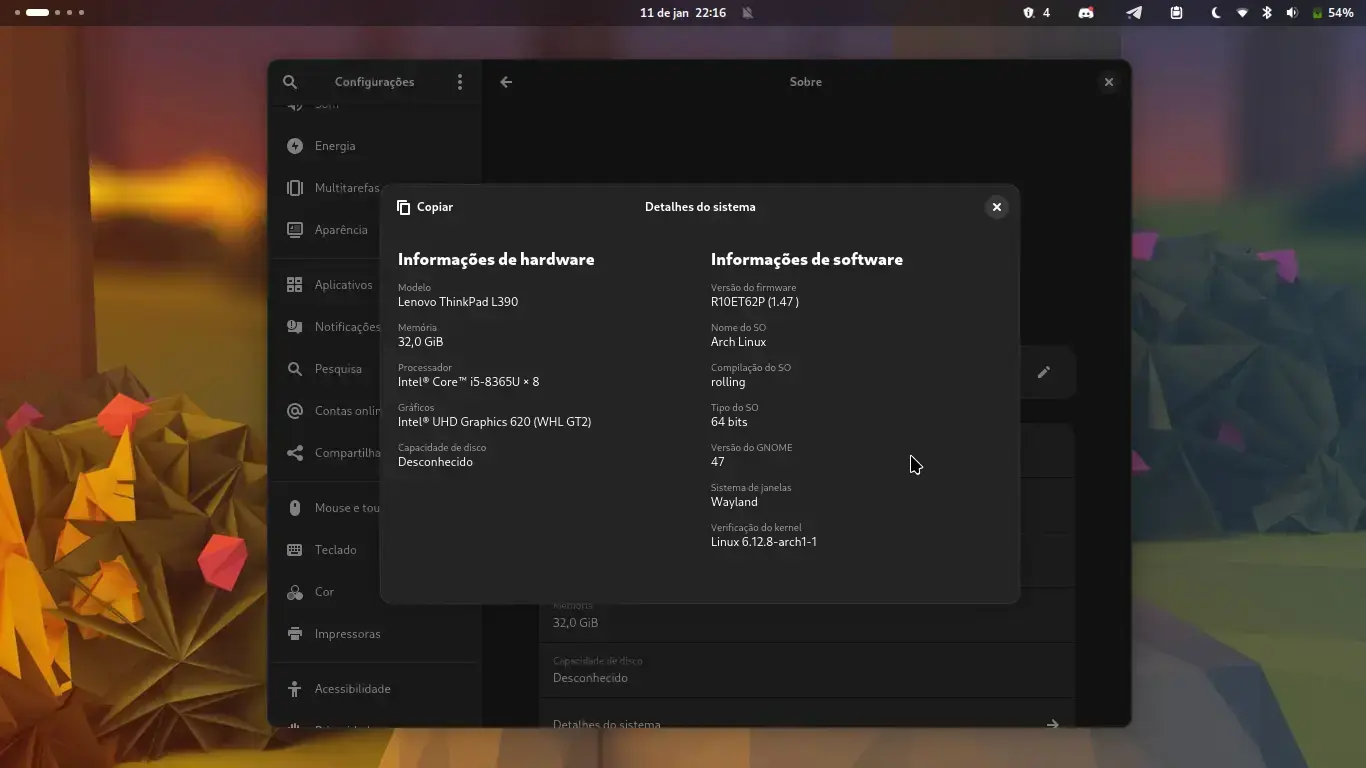Image resolution: width=1366 pixels, height=768 pixels.
Task: Click the volume speaker icon in top bar
Action: [1292, 13]
